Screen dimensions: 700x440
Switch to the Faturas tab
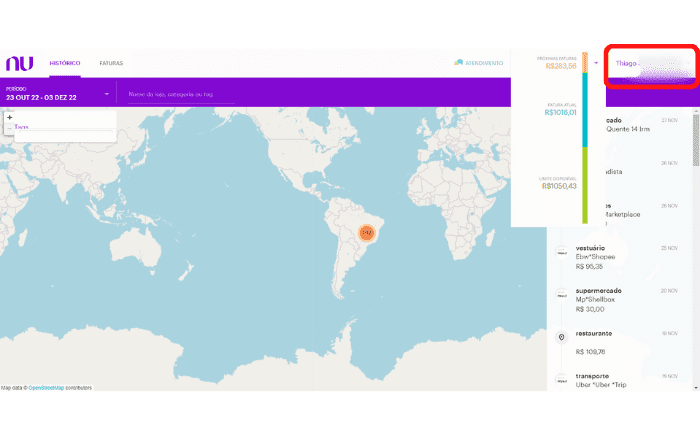(111, 63)
